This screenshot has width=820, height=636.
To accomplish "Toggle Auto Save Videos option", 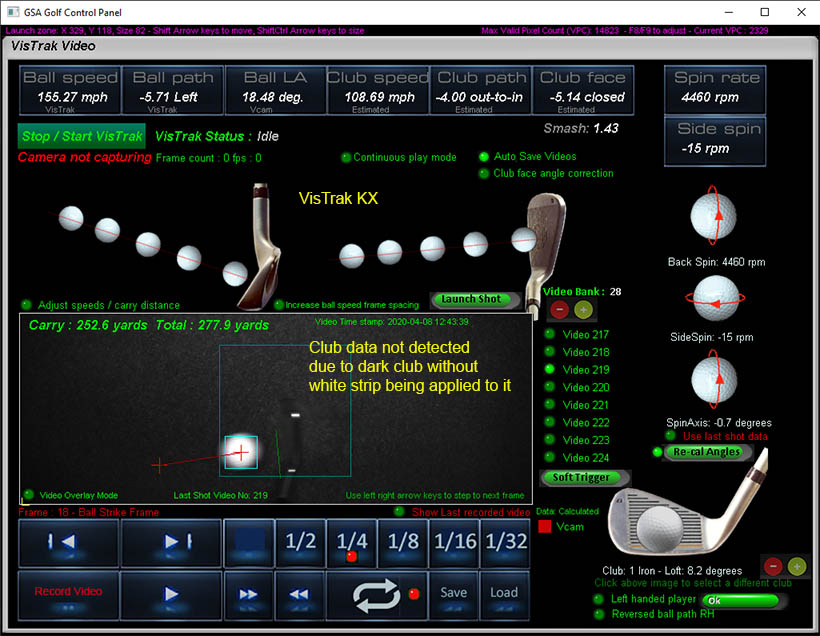I will [484, 156].
